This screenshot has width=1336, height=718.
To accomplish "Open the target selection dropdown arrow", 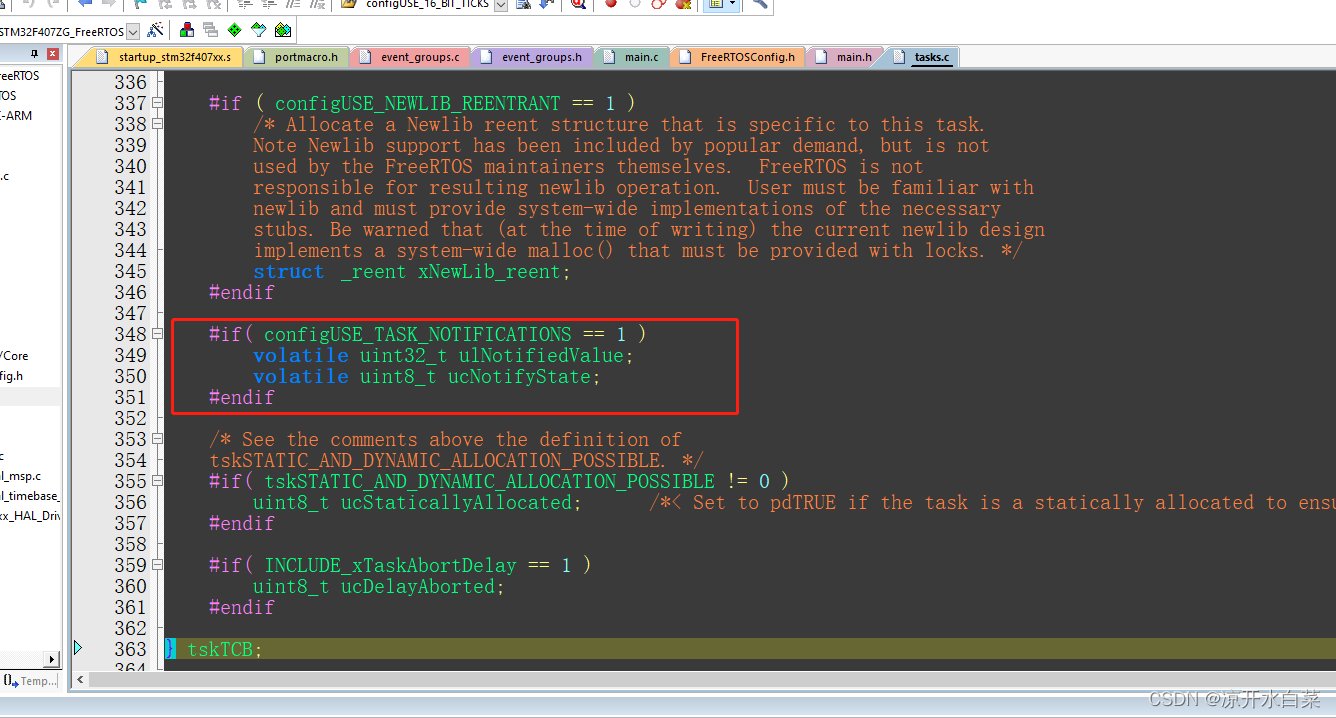I will click(133, 32).
